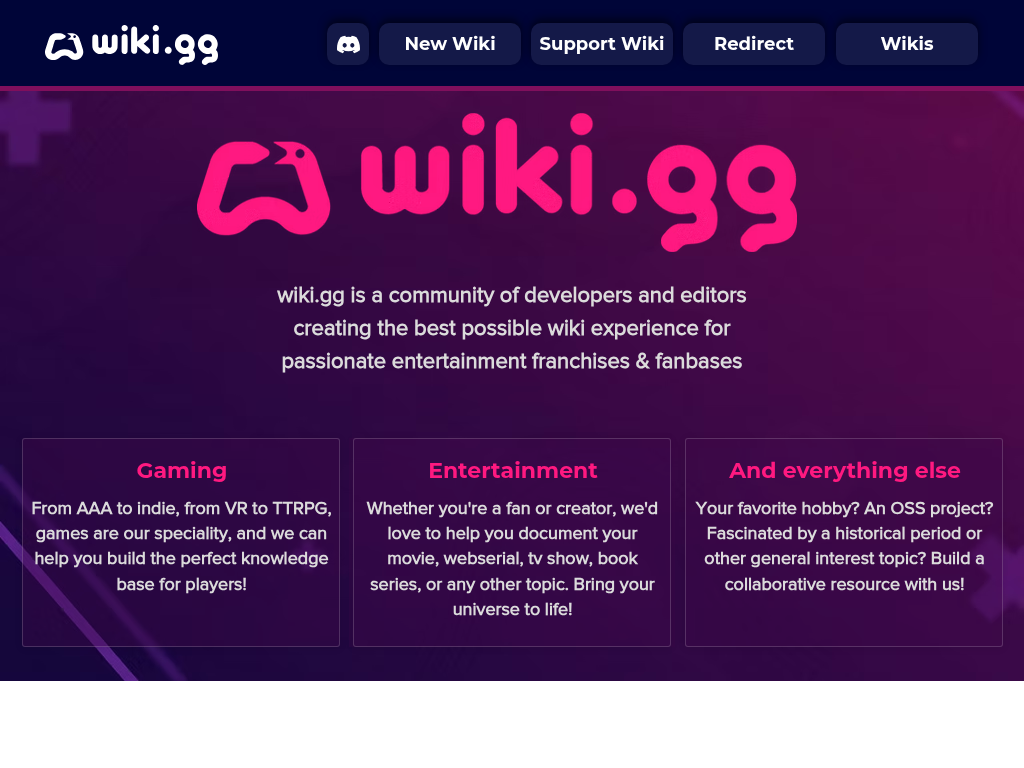Click the Gaming card body text
1024x768 pixels.
[x=182, y=546]
